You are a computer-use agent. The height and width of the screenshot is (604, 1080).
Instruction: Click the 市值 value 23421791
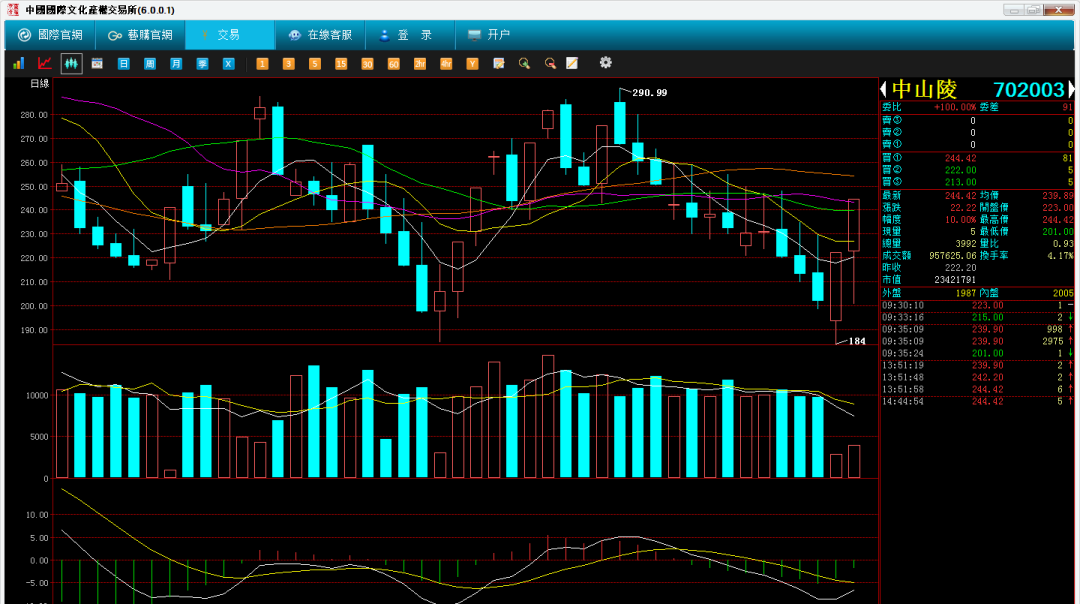(x=955, y=280)
